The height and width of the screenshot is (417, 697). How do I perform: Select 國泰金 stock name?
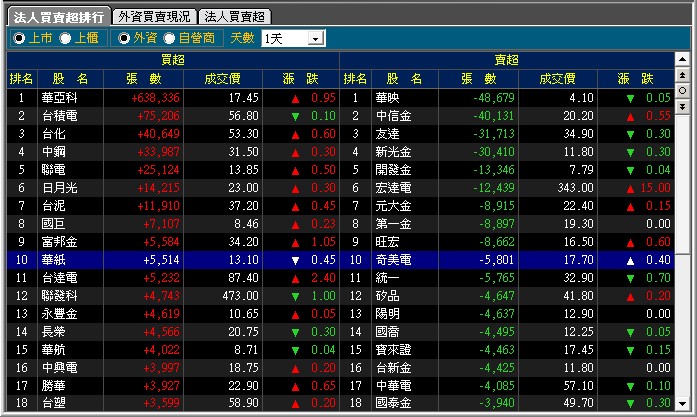(393, 403)
